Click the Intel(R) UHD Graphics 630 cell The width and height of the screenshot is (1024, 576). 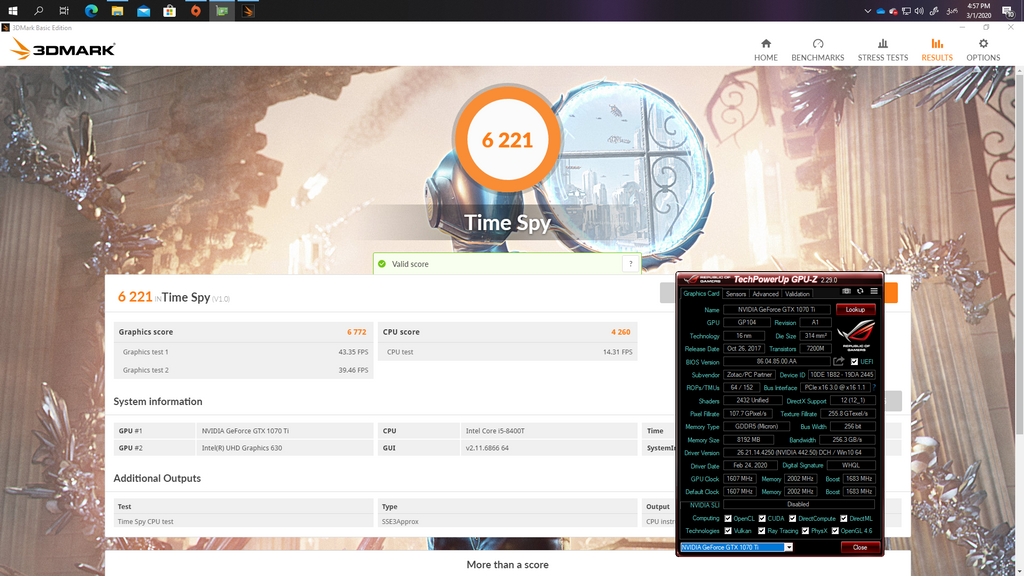(285, 448)
